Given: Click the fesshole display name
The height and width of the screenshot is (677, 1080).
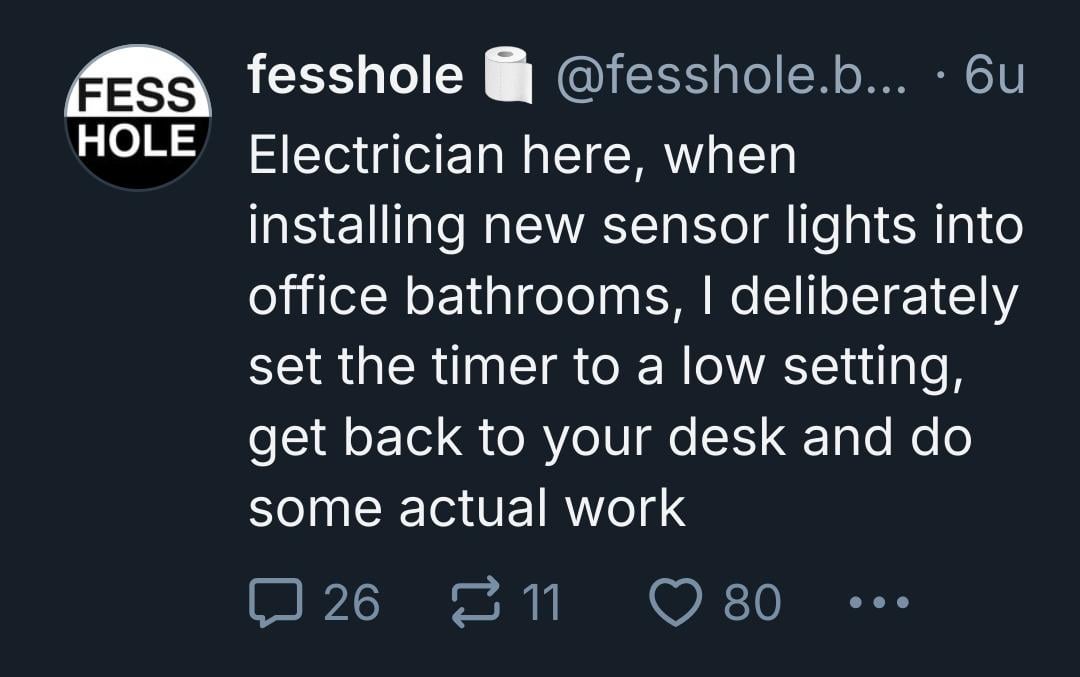Looking at the screenshot, I should 356,76.
